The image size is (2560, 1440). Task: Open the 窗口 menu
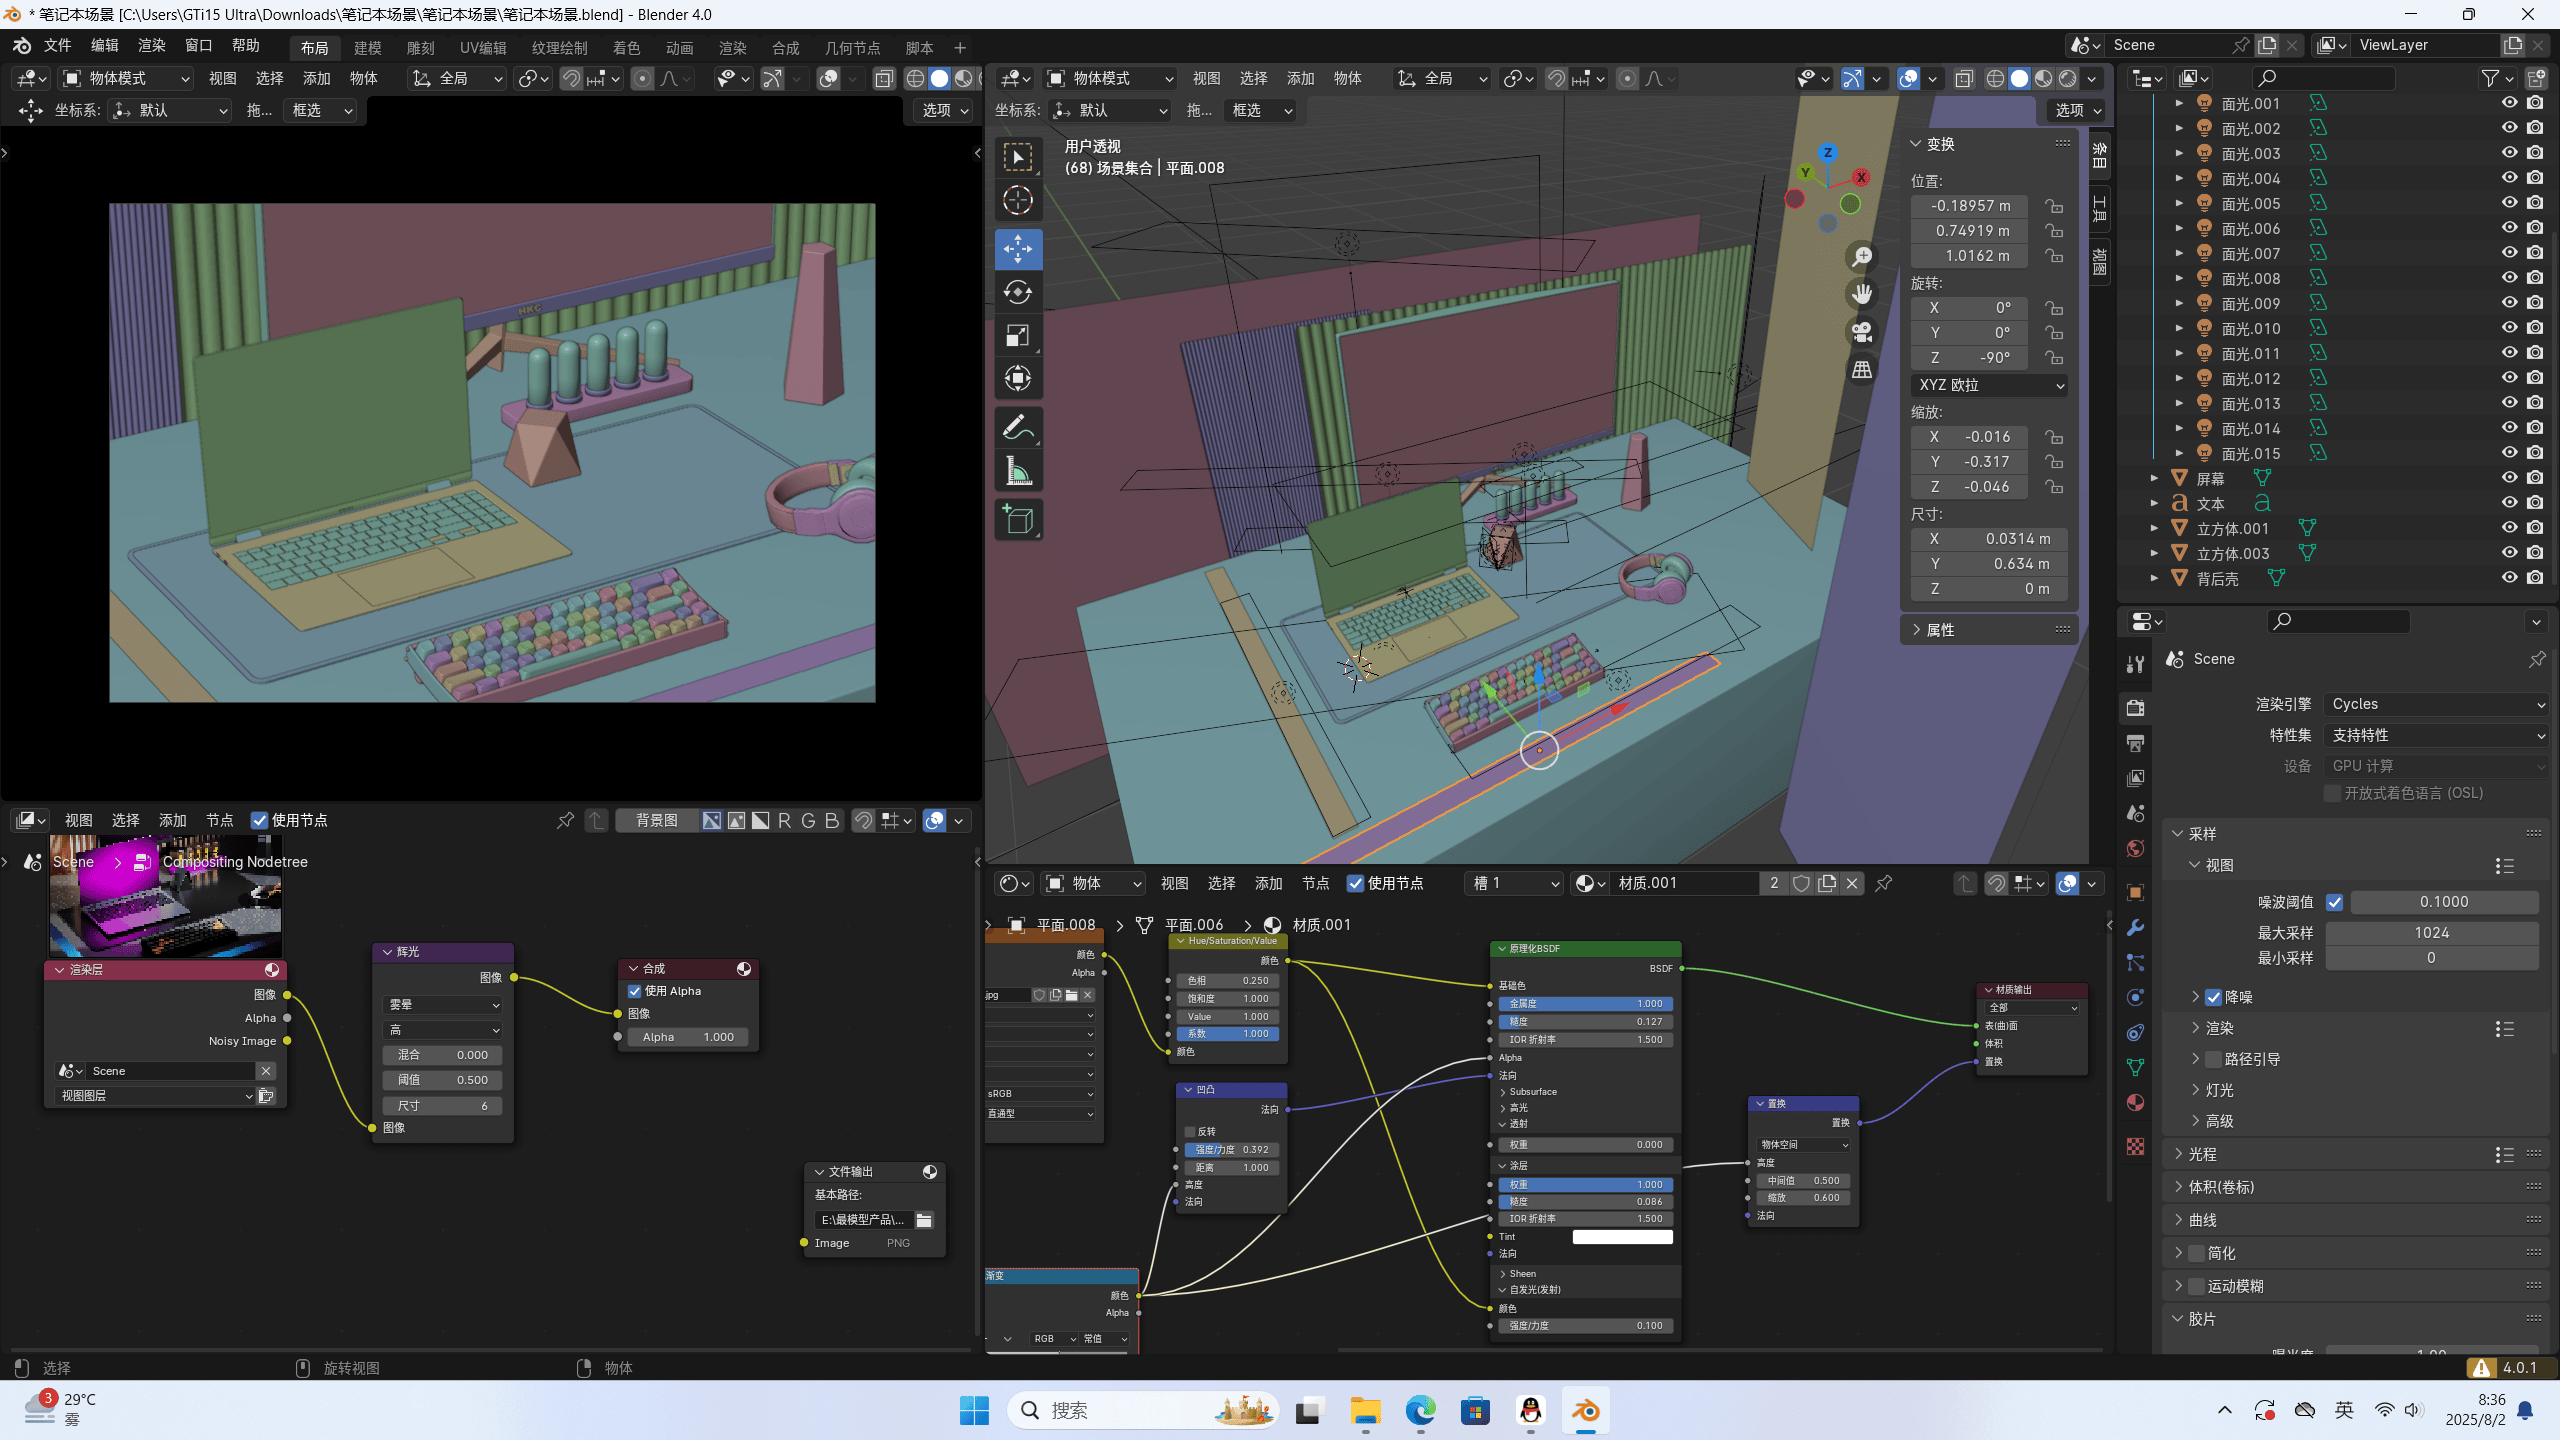pyautogui.click(x=198, y=45)
